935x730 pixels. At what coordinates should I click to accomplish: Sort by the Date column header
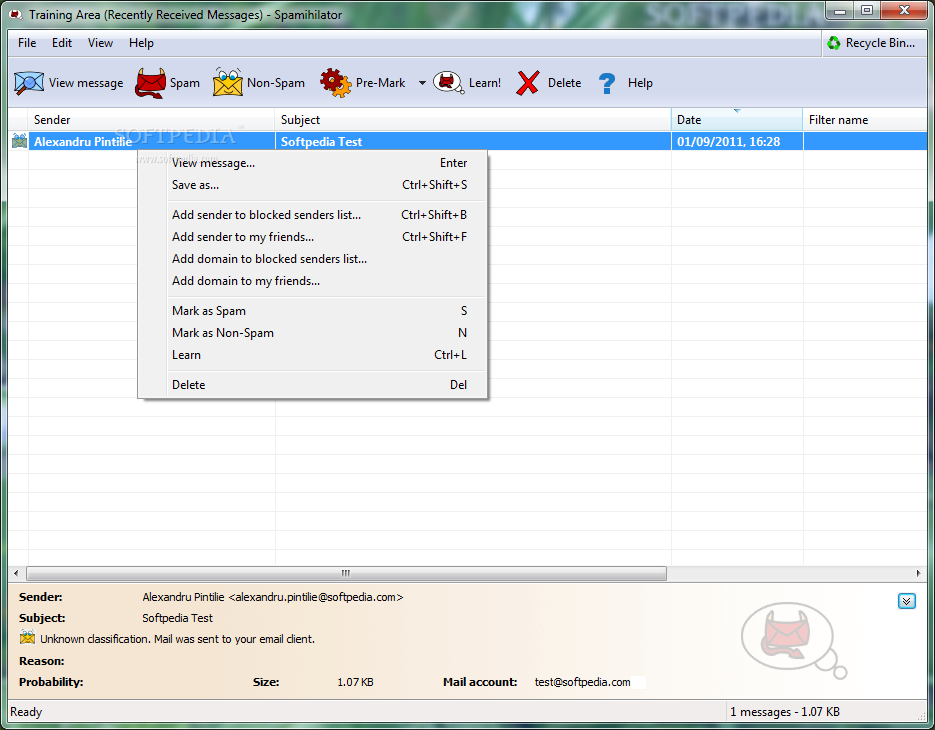(737, 120)
